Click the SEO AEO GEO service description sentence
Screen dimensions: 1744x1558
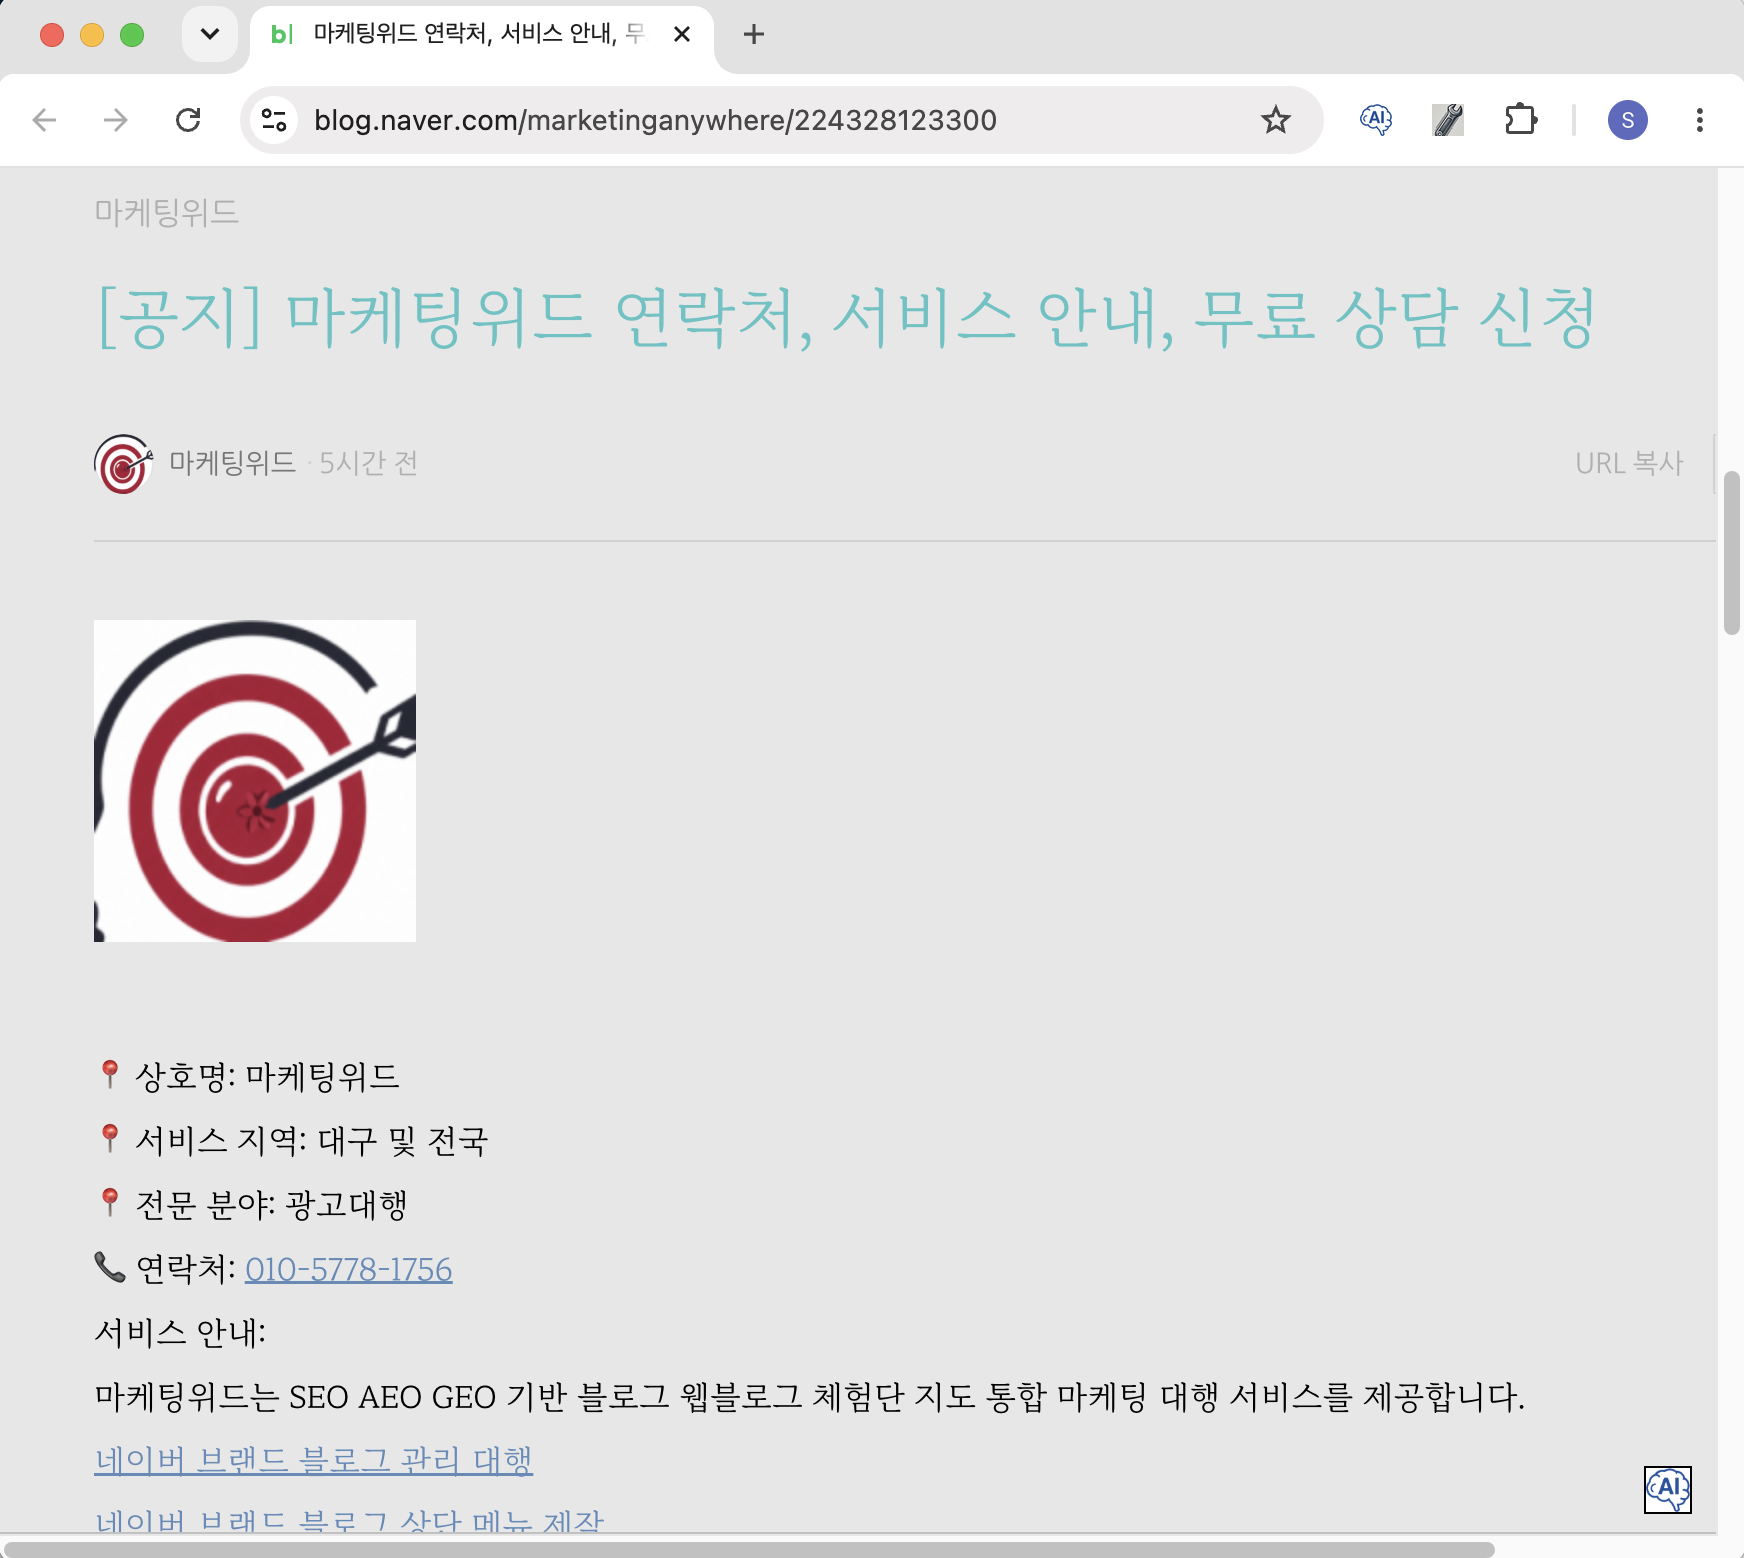(x=810, y=1397)
